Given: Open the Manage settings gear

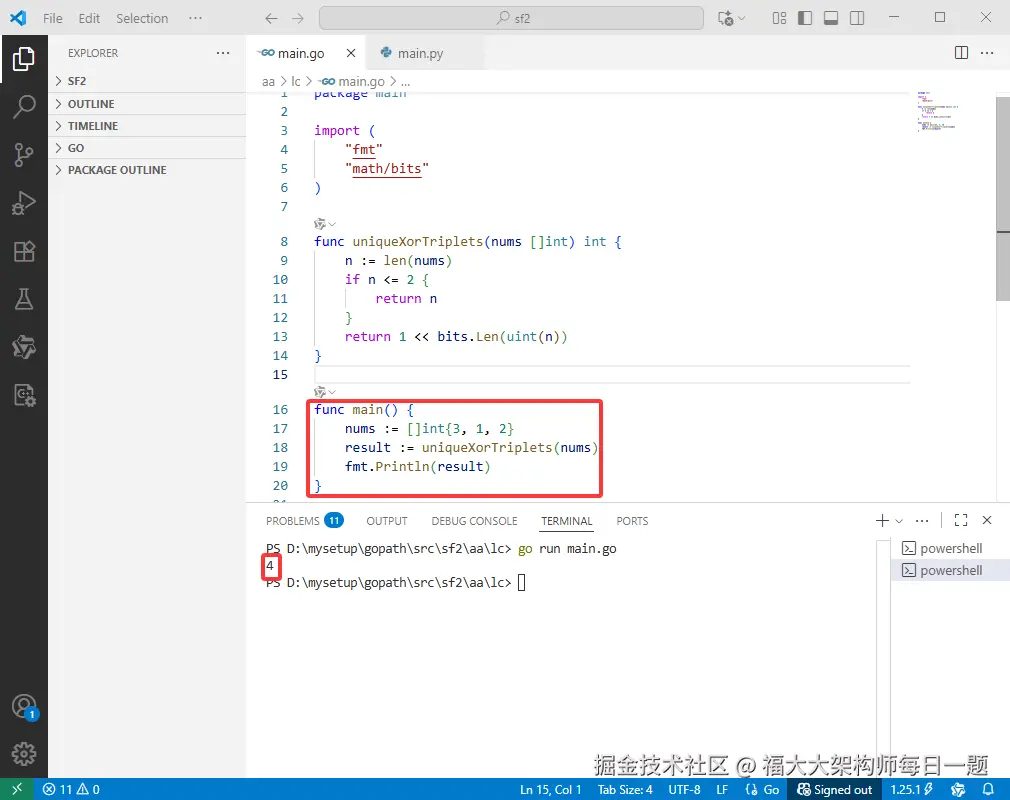Looking at the screenshot, I should point(24,754).
